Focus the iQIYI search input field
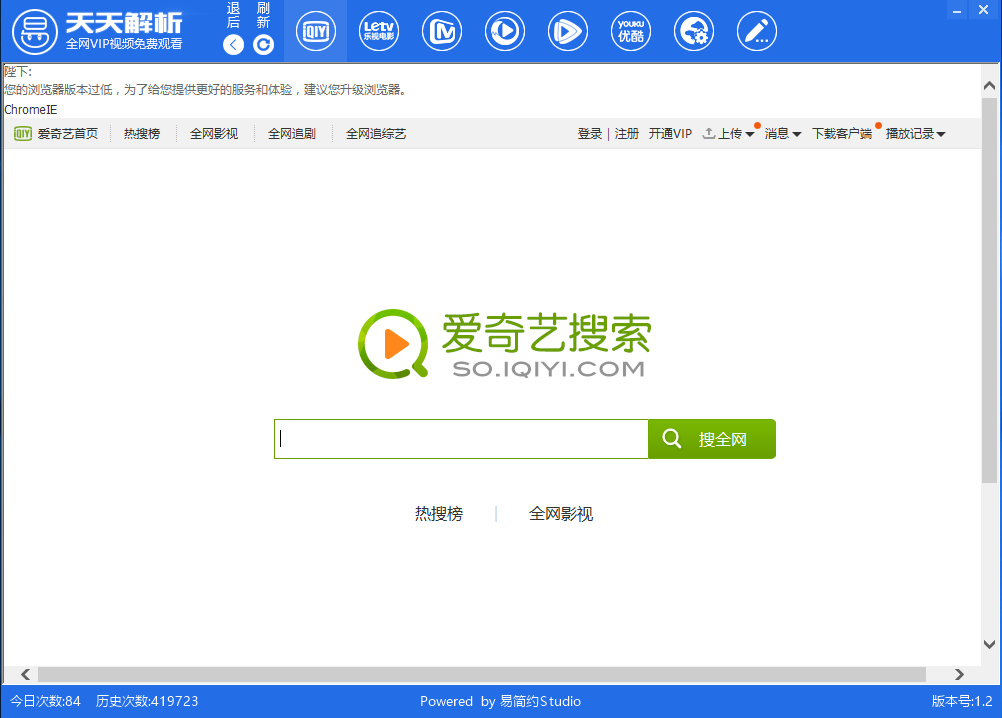This screenshot has width=1002, height=718. point(461,439)
